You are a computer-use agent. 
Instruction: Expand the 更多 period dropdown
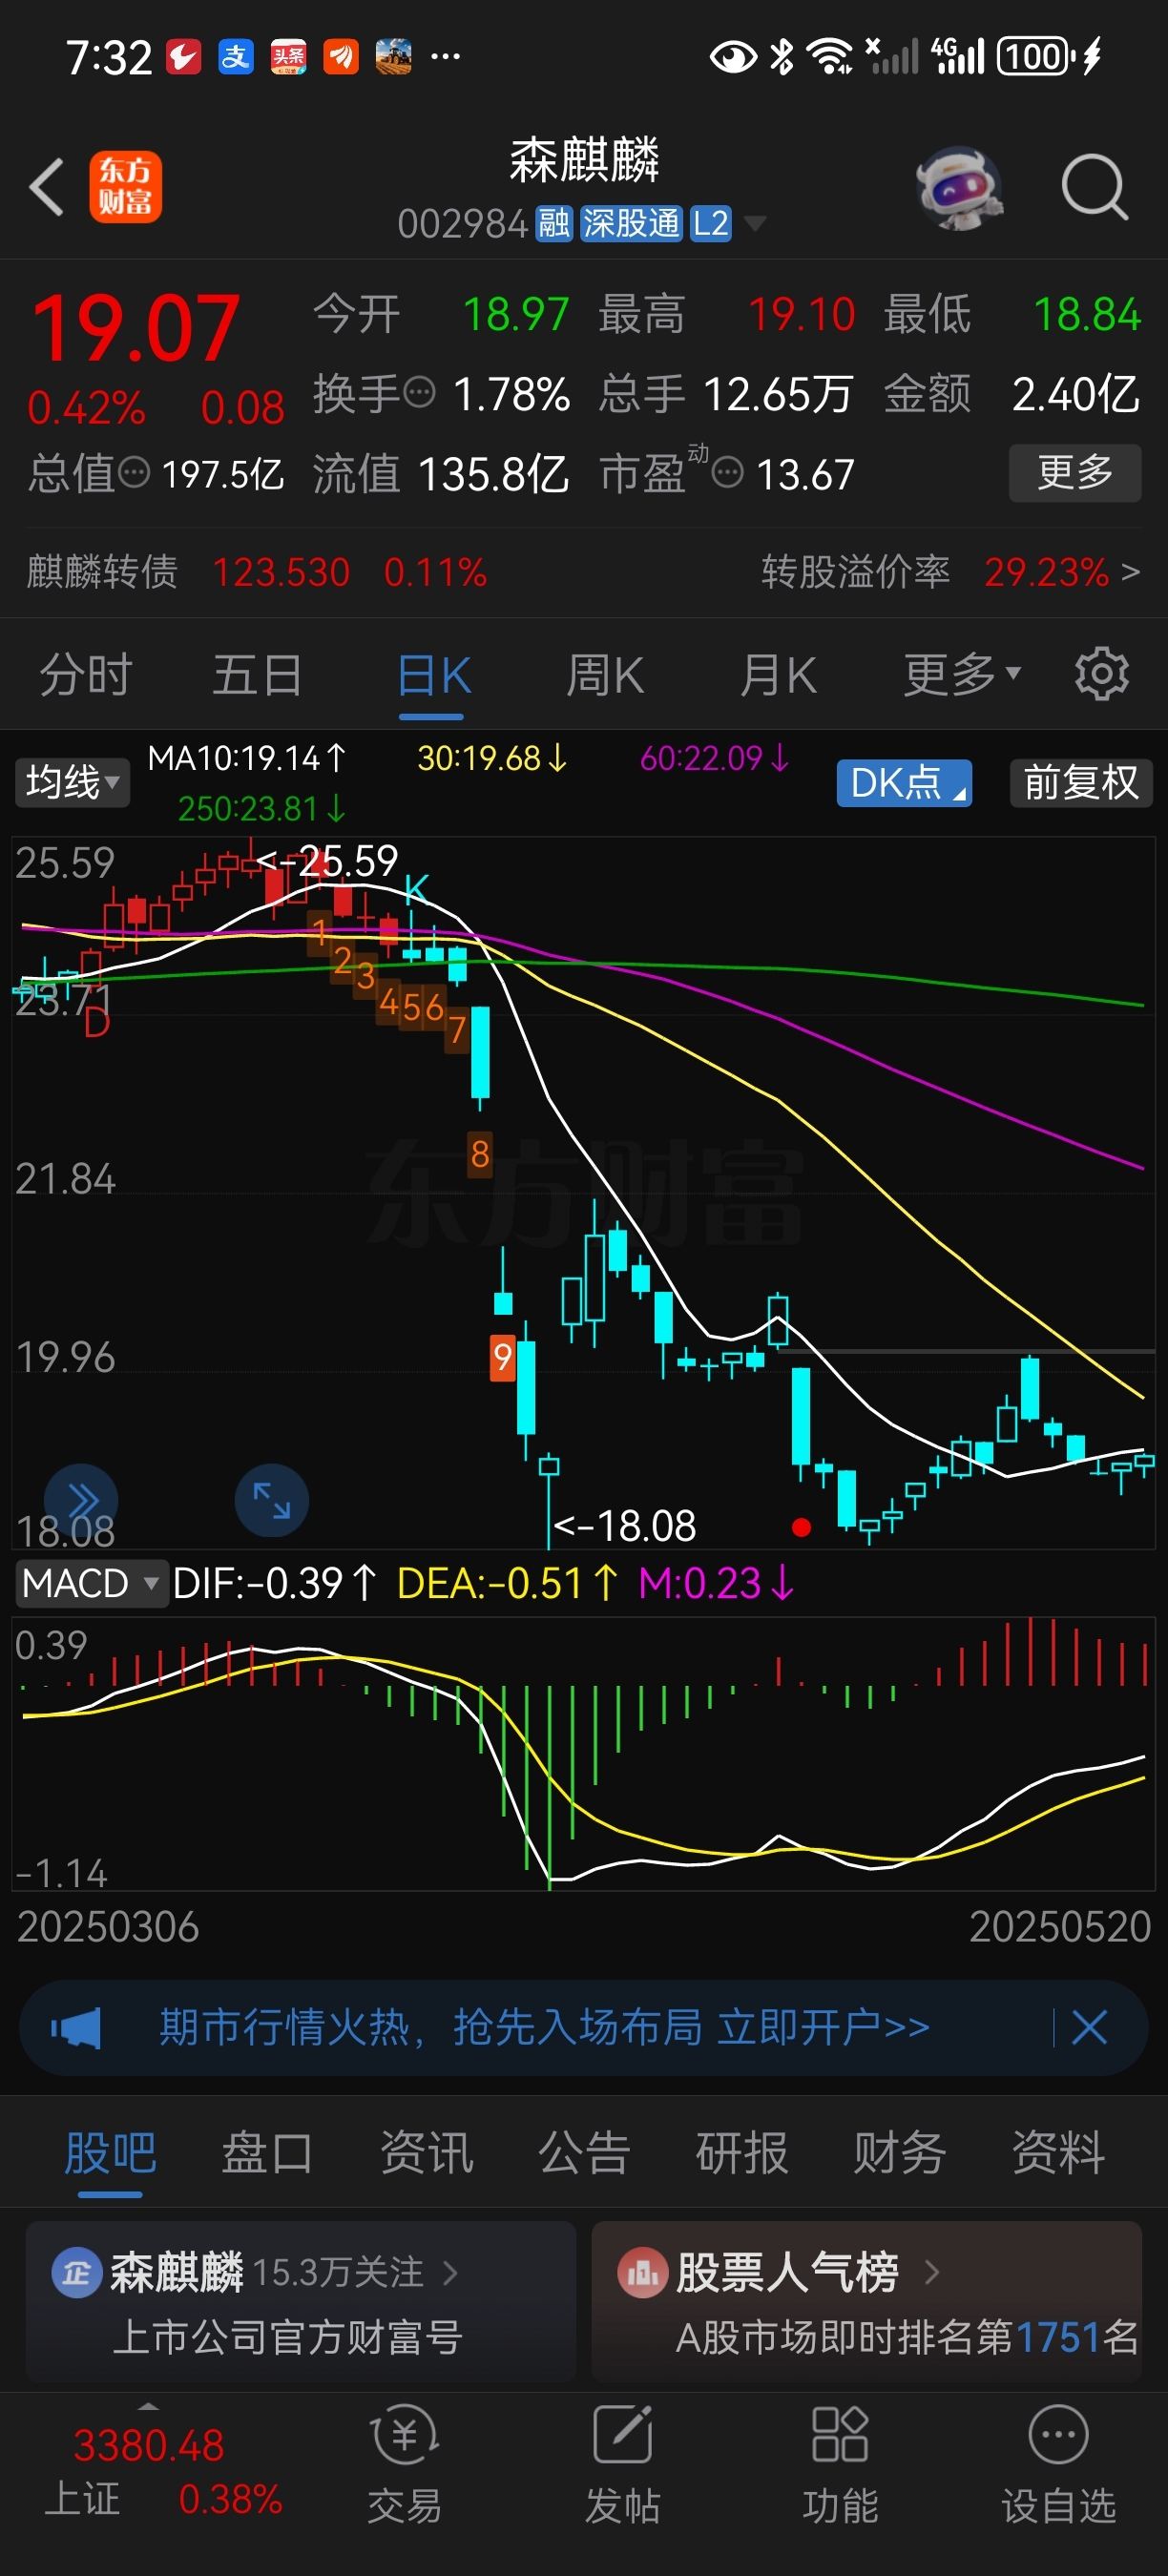point(962,674)
